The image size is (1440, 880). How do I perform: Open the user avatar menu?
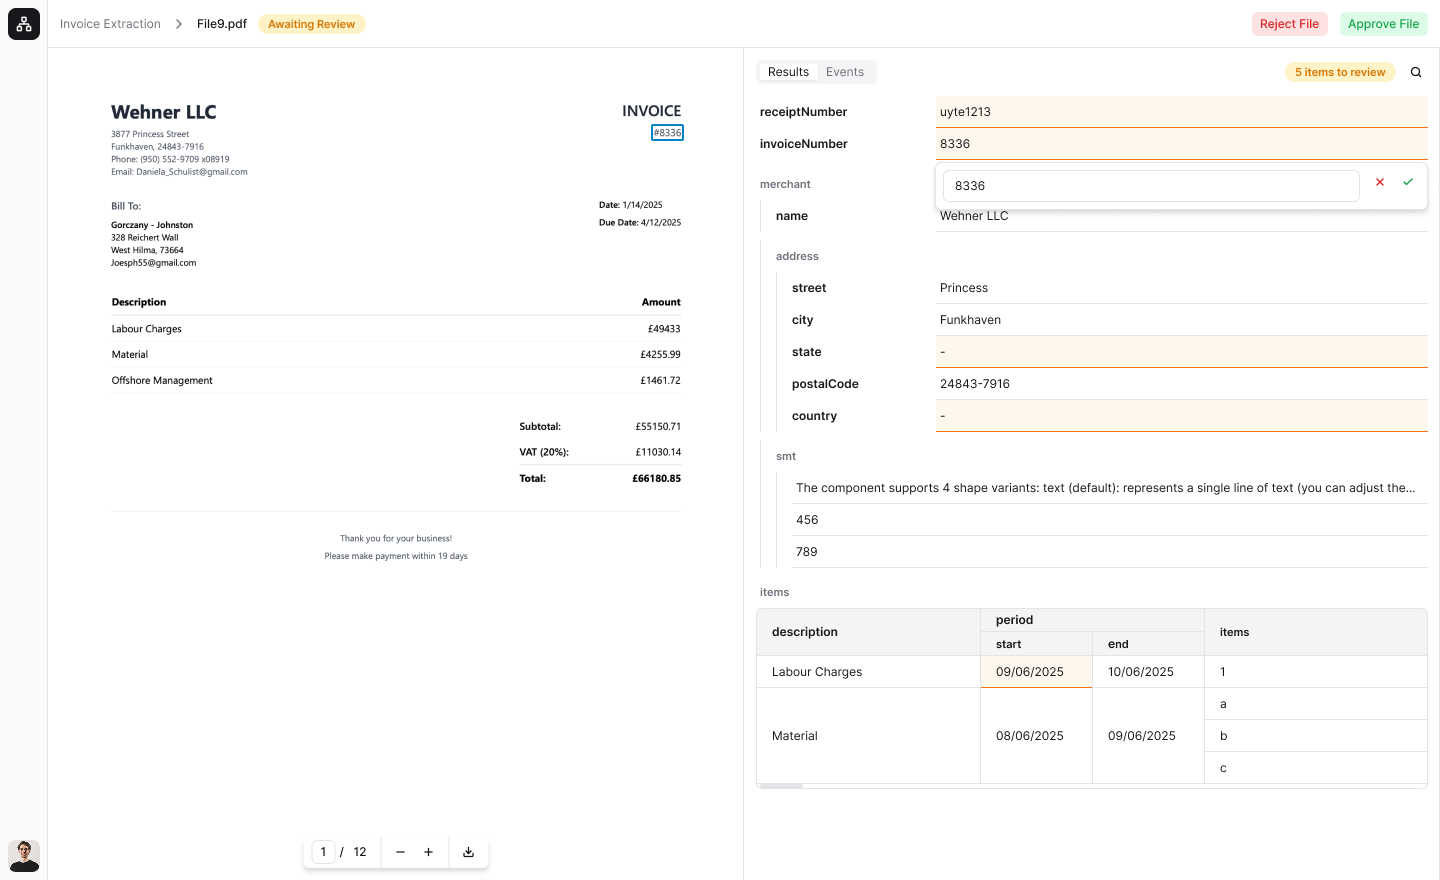24,856
